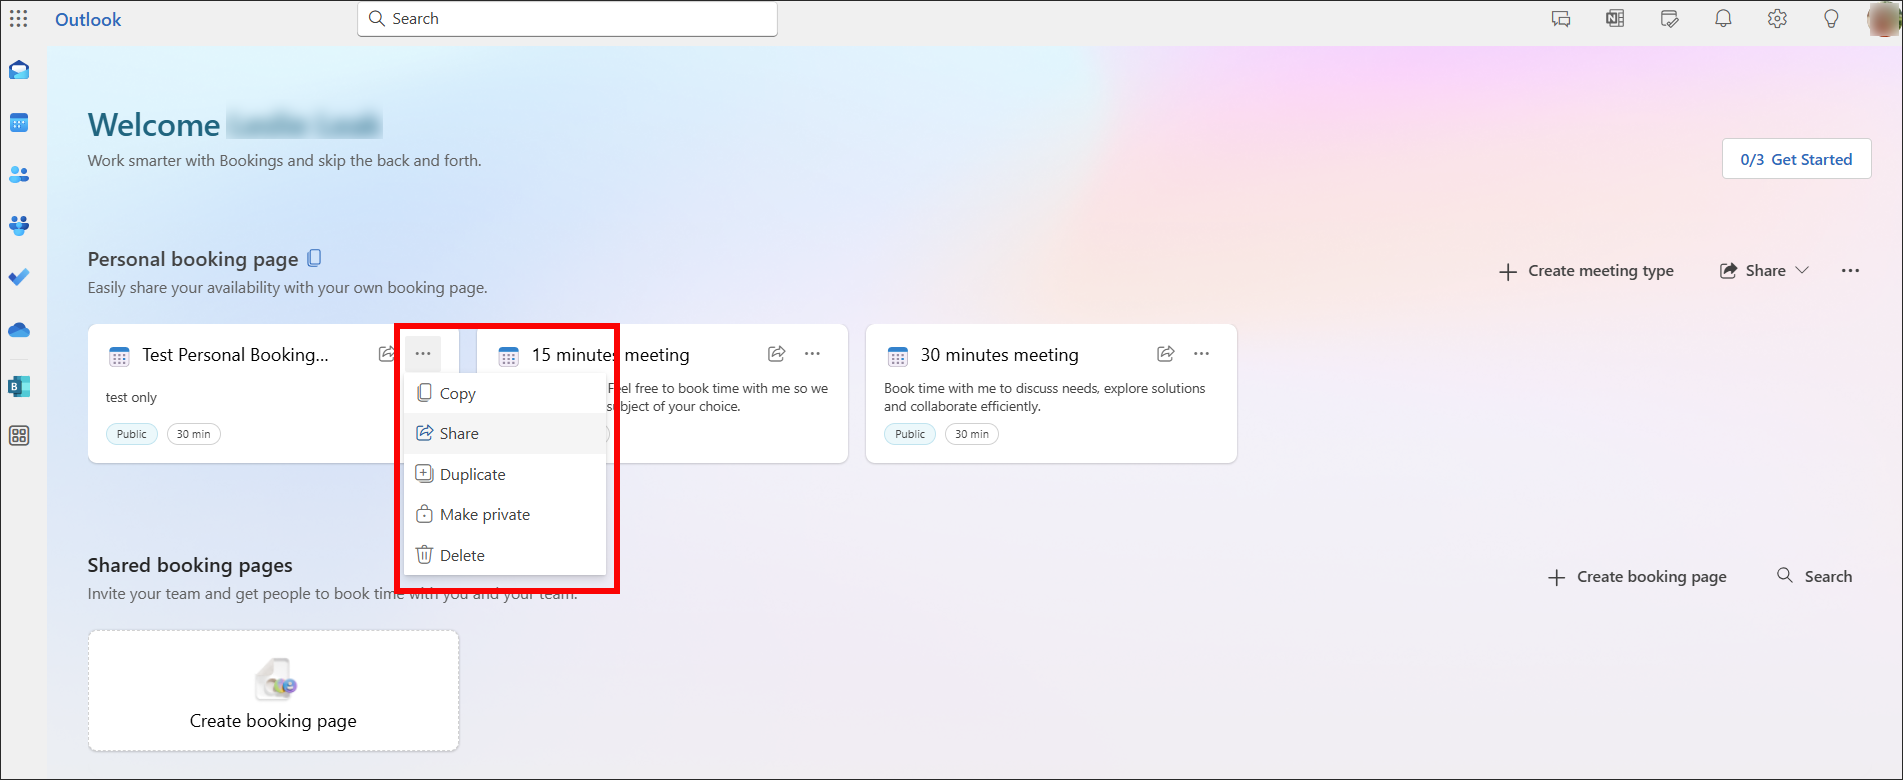This screenshot has height=780, width=1903.
Task: Open the OneDrive cloud icon in sidebar
Action: [x=19, y=330]
